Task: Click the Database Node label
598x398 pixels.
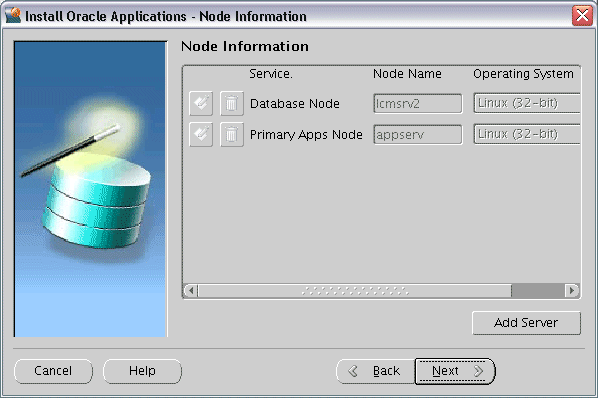Action: click(x=295, y=104)
